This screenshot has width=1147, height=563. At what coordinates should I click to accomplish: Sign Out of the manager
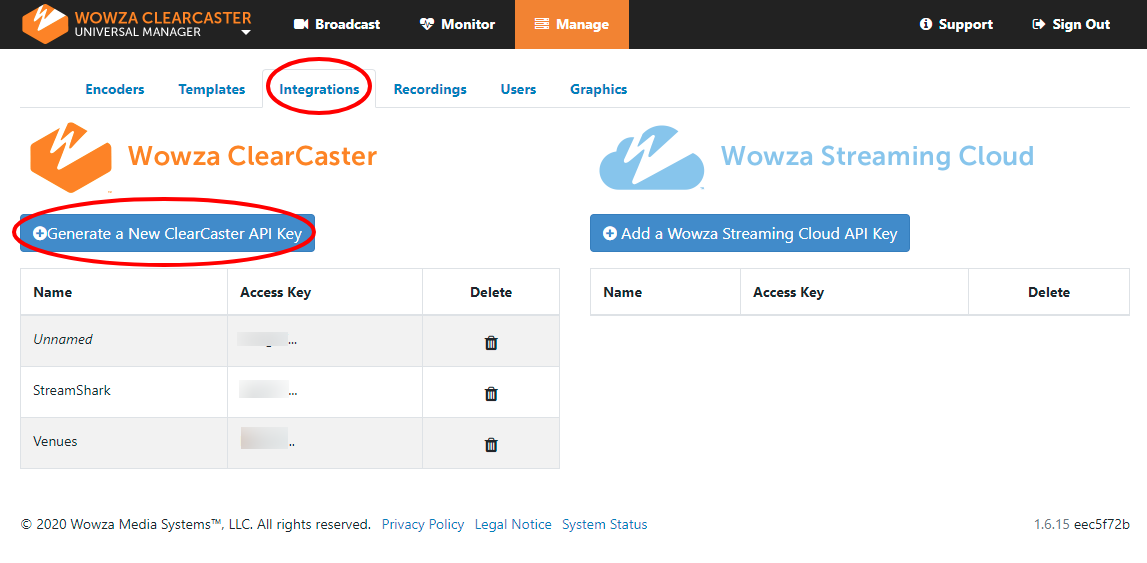point(1071,24)
